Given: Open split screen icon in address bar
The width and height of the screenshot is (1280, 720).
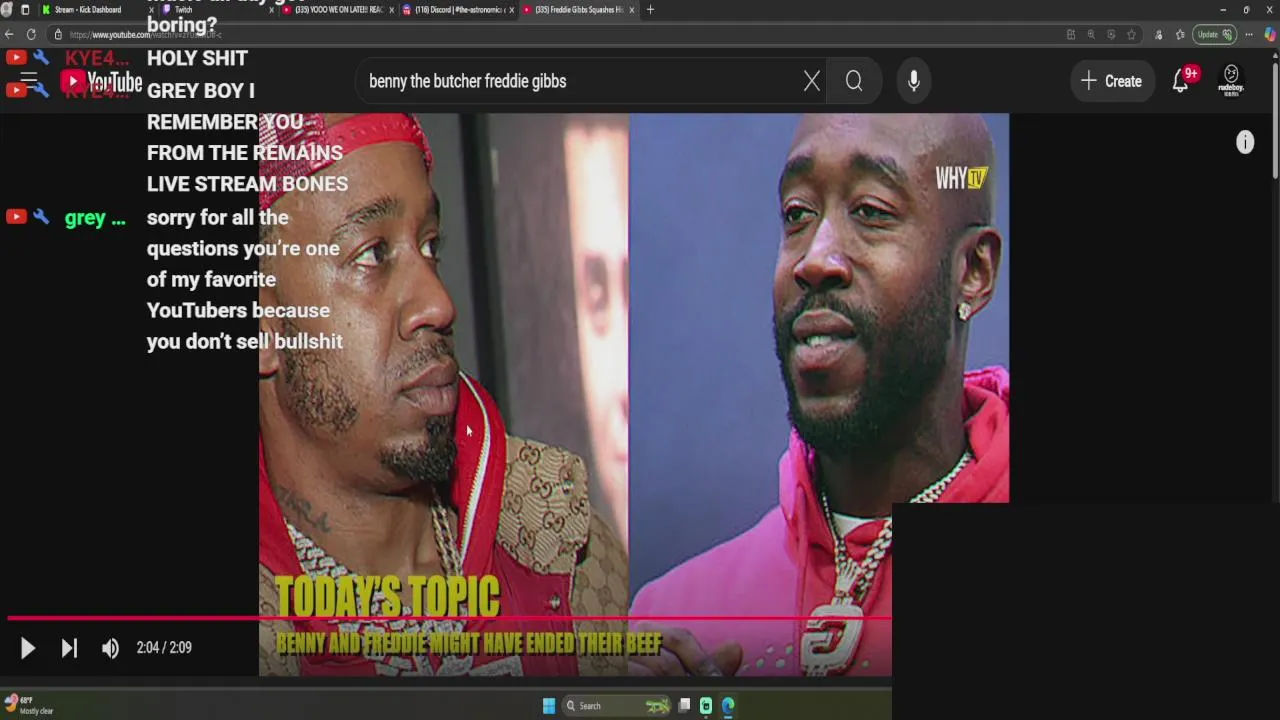Looking at the screenshot, I should pyautogui.click(x=1071, y=34).
